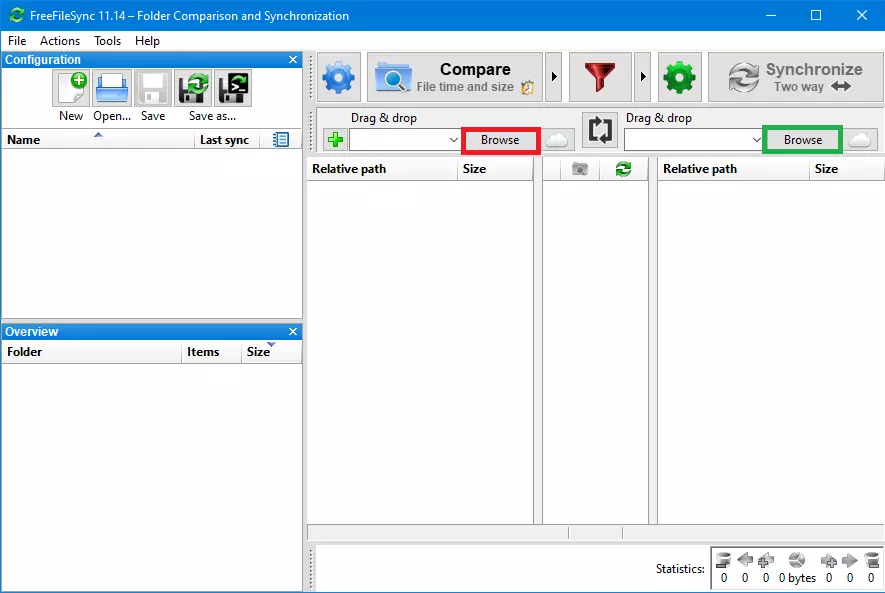Click the category camera column icon
Screen dimensions: 885x593
point(580,169)
